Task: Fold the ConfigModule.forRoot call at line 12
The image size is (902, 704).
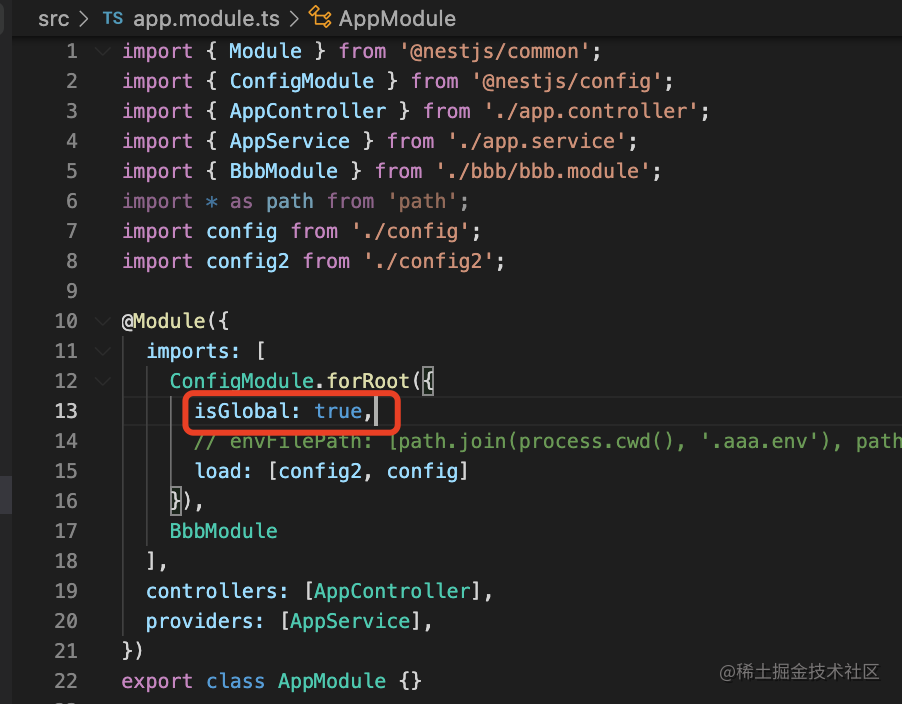Action: (103, 382)
